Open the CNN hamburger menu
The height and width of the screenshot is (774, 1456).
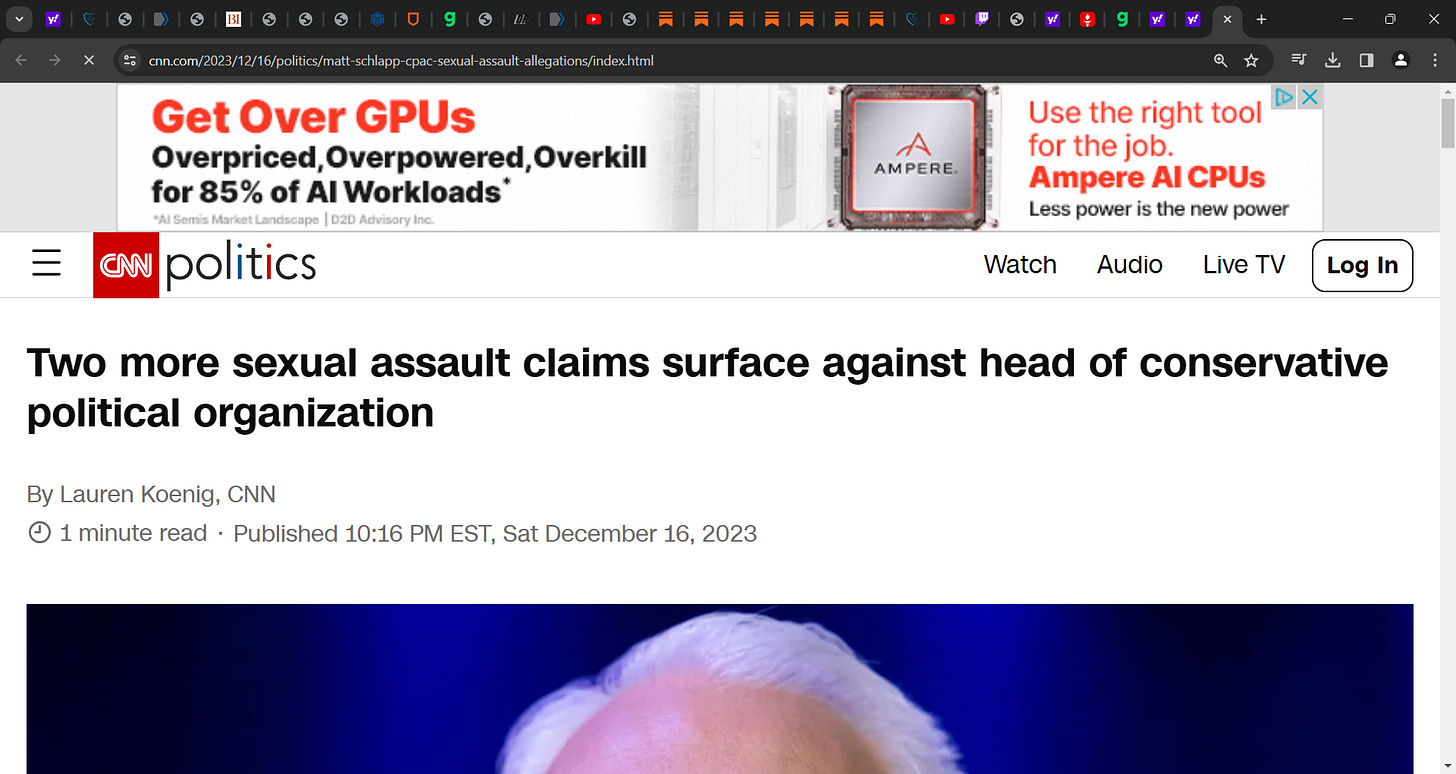[x=46, y=264]
